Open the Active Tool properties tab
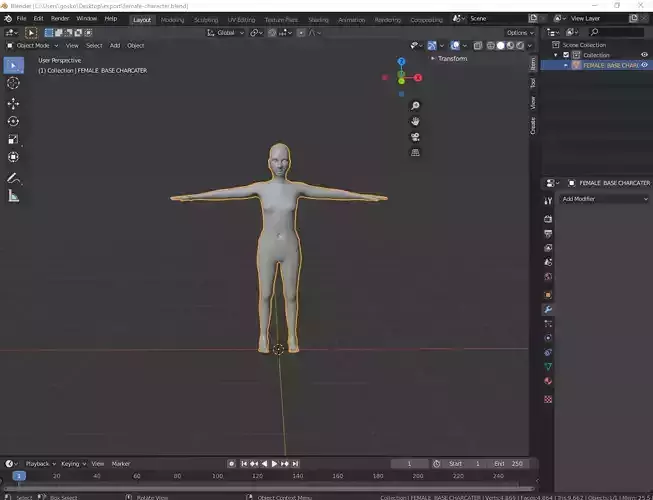 (548, 201)
